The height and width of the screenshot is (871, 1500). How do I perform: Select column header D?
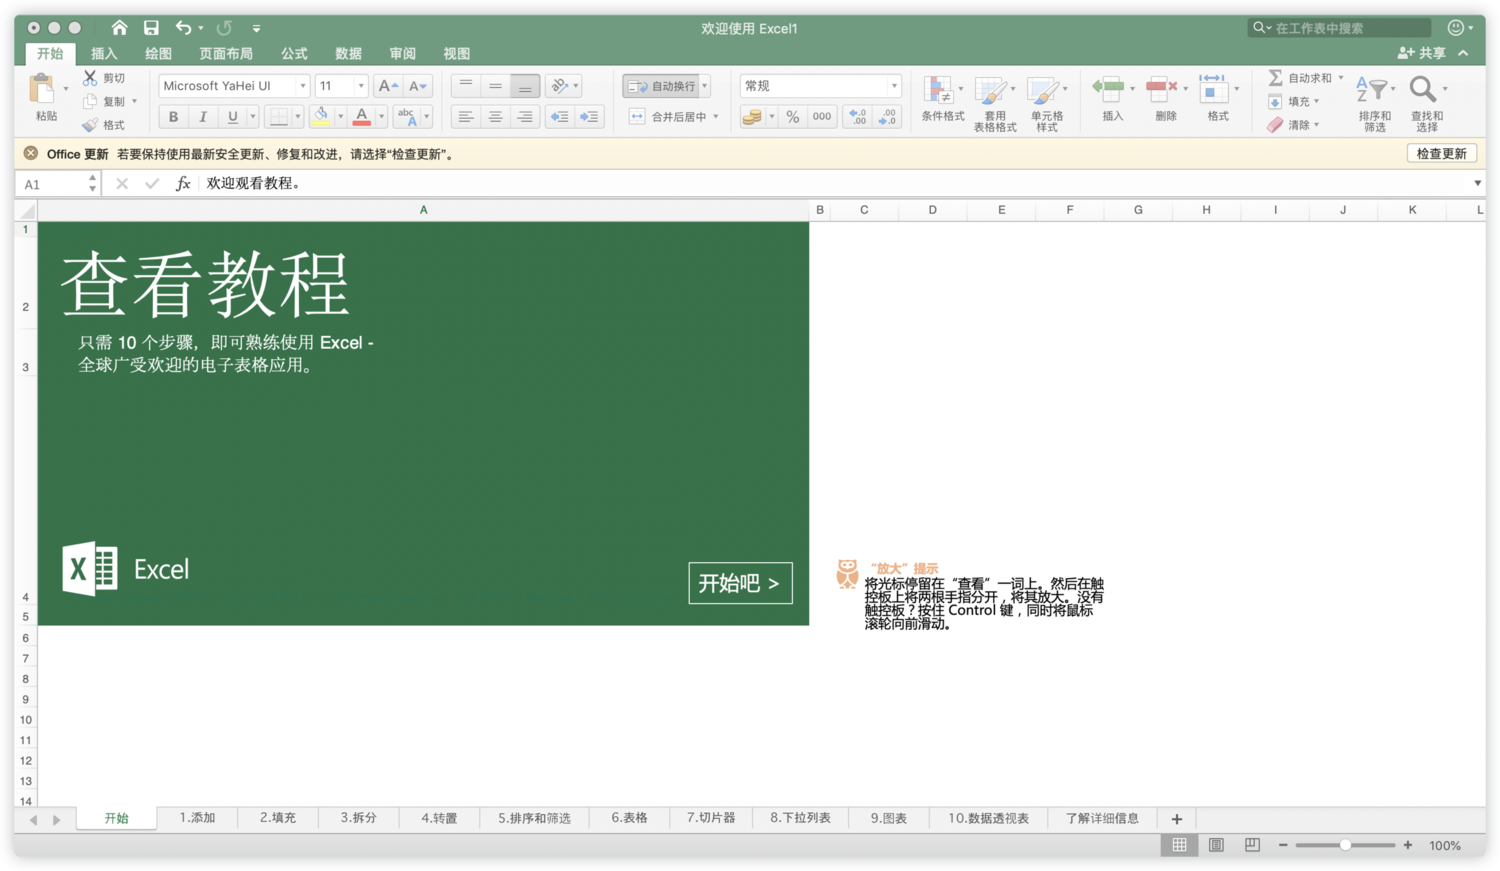tap(932, 210)
